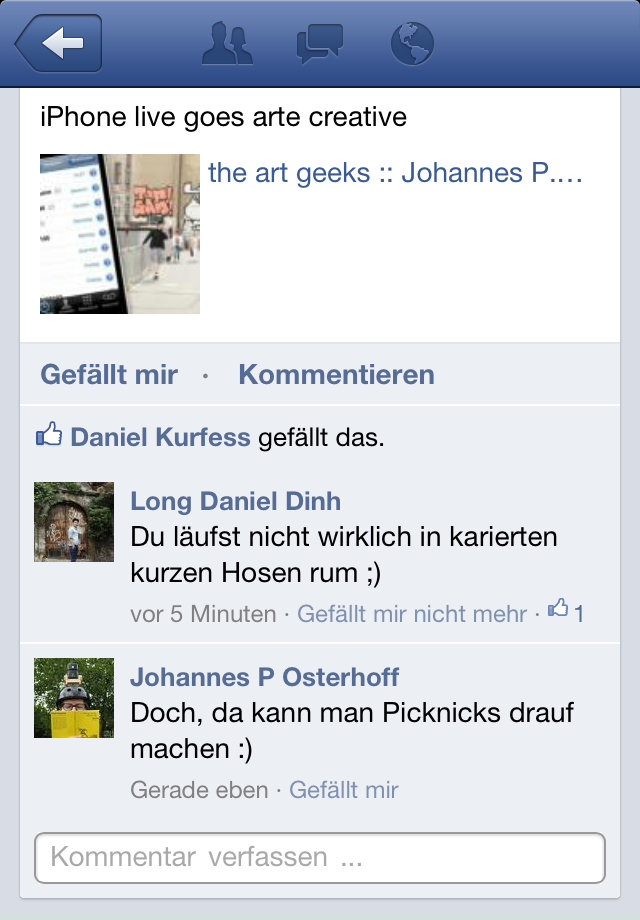This screenshot has height=920, width=640.
Task: Open Long Daniel Dinh's profile picture
Action: pos(74,522)
